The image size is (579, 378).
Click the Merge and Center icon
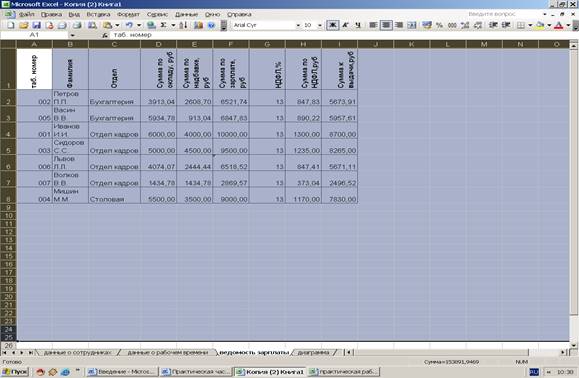pos(412,25)
